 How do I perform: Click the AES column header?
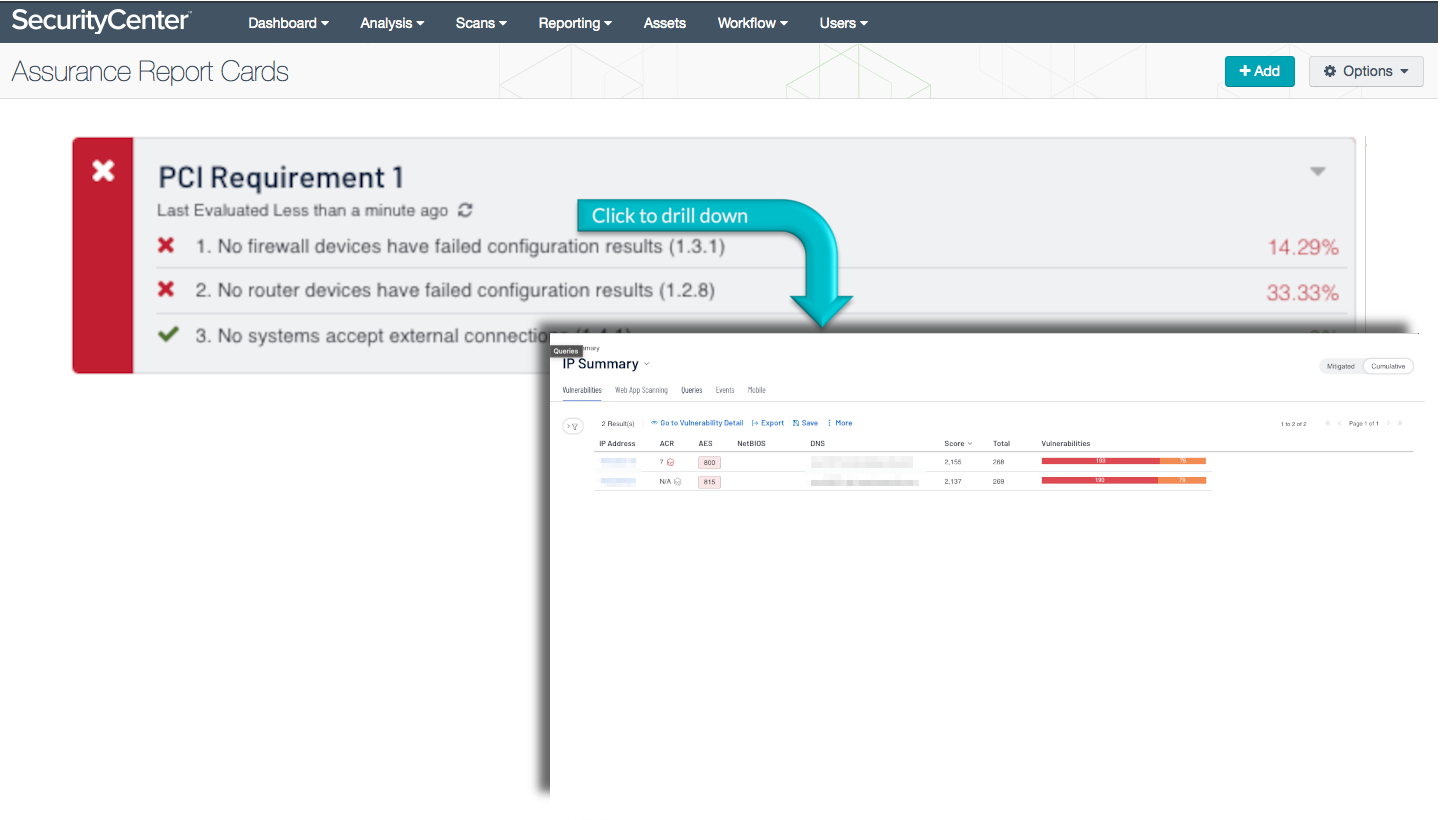point(705,443)
